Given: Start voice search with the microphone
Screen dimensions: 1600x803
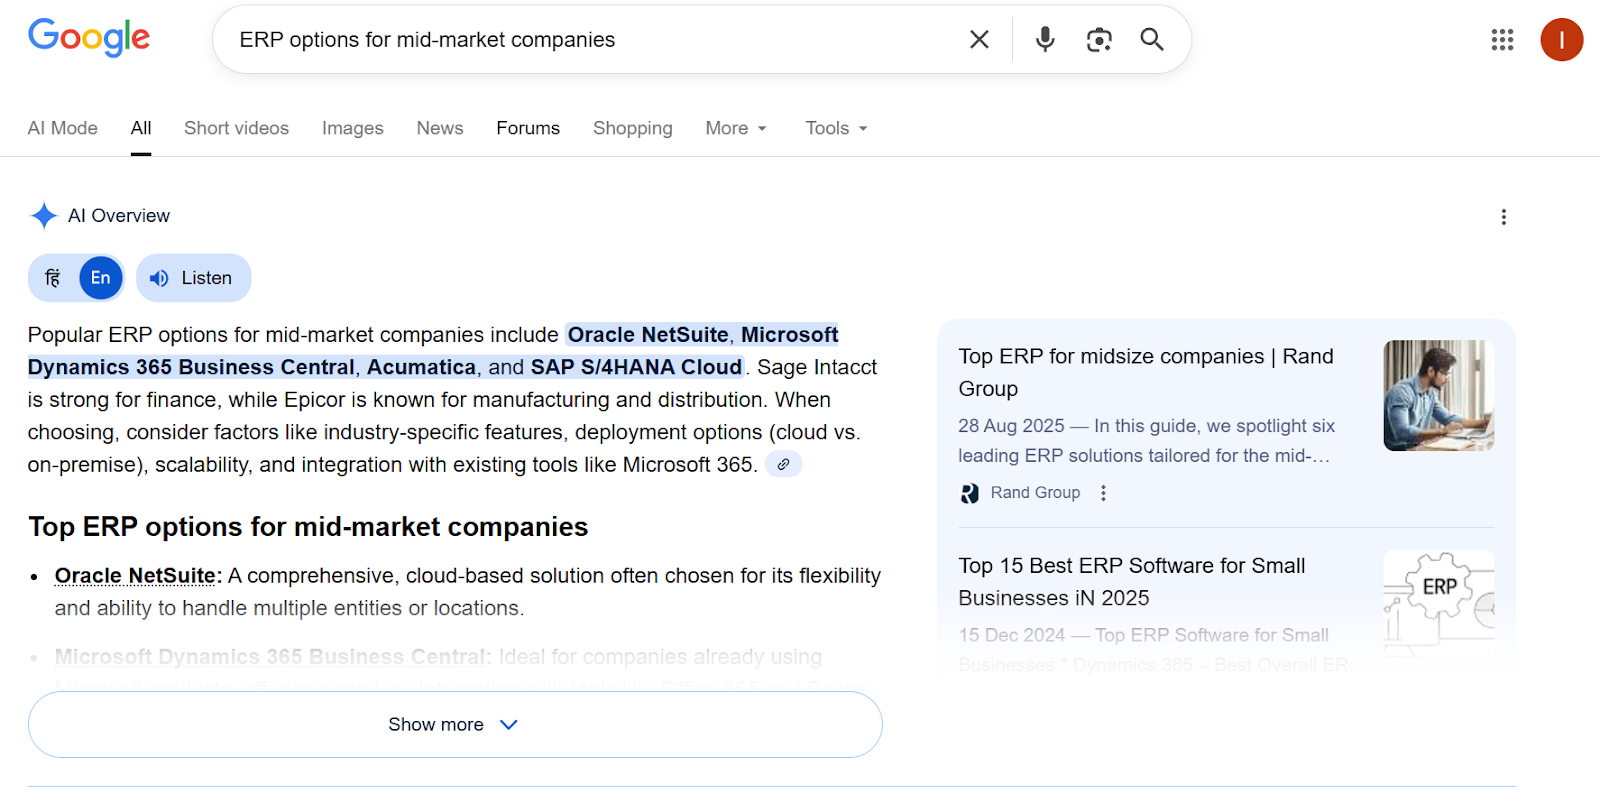Looking at the screenshot, I should tap(1045, 39).
